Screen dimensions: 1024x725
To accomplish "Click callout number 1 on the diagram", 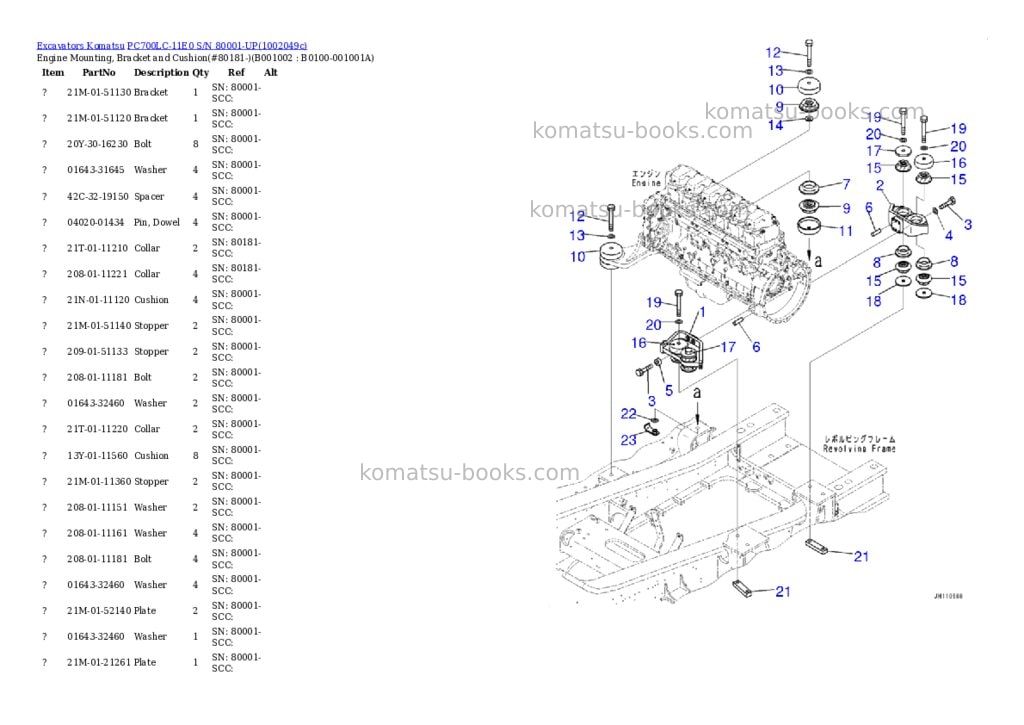I will pos(702,313).
